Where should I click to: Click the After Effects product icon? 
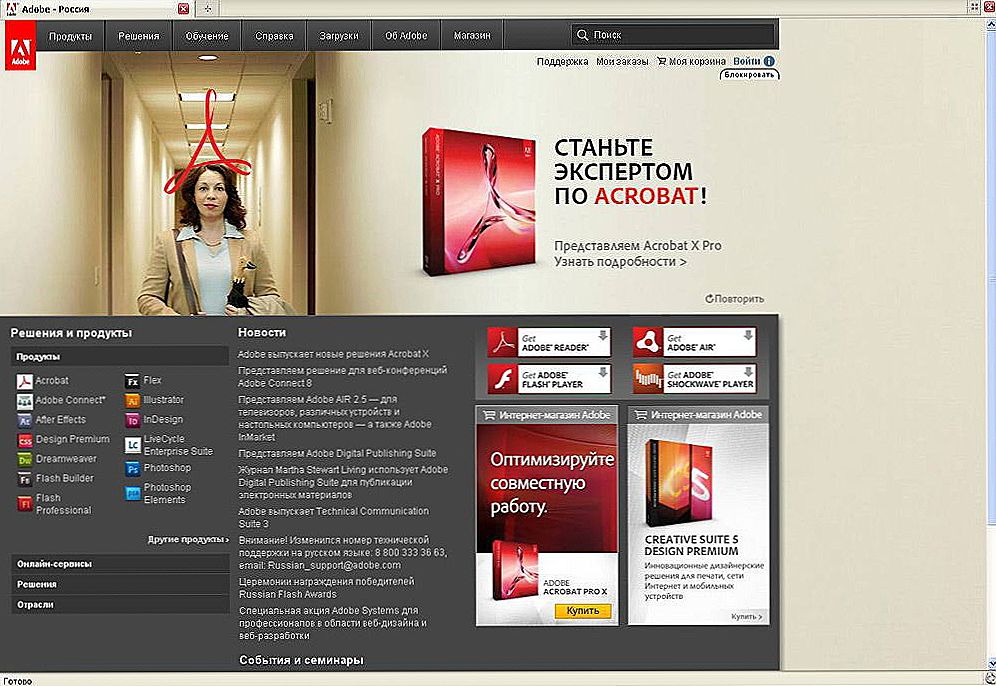25,420
